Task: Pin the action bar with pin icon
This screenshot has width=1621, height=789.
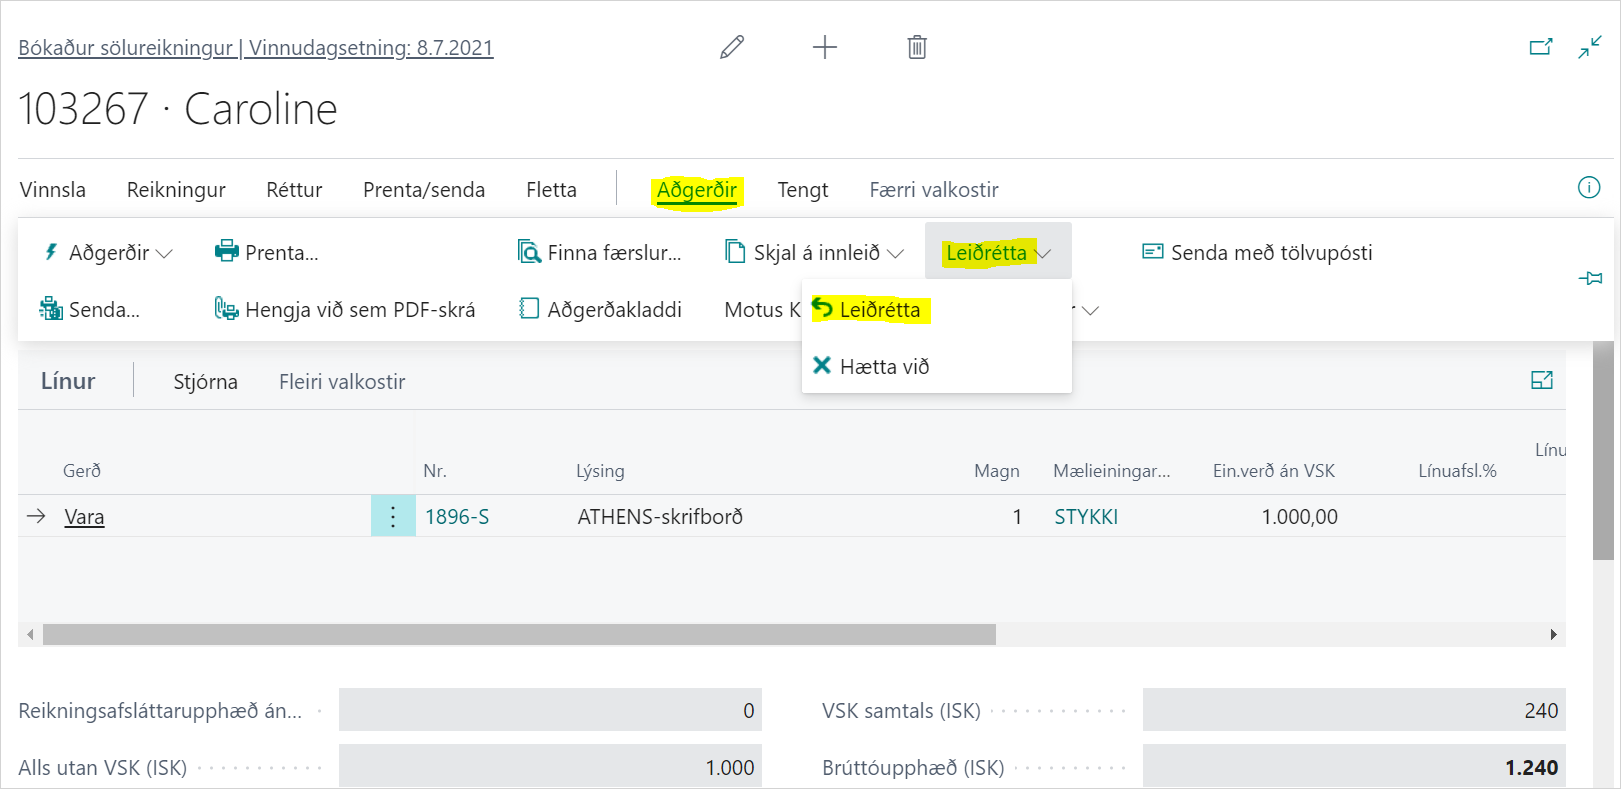Action: (x=1589, y=278)
